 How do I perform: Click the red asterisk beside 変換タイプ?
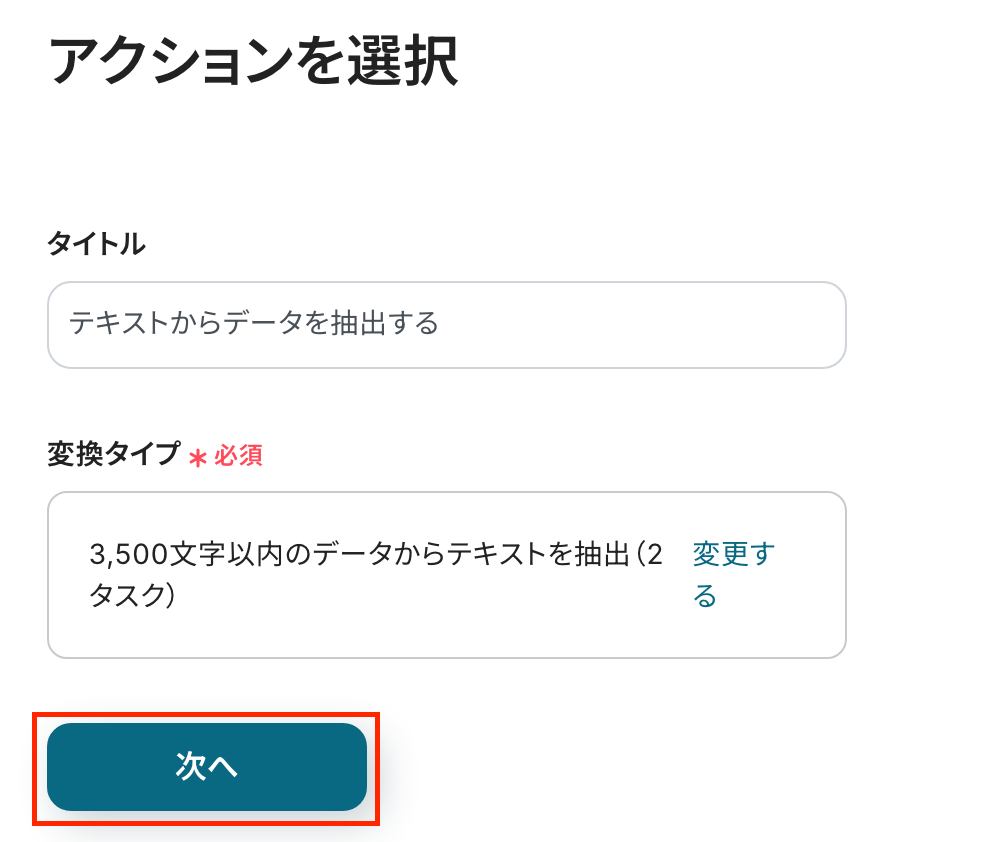(x=197, y=458)
